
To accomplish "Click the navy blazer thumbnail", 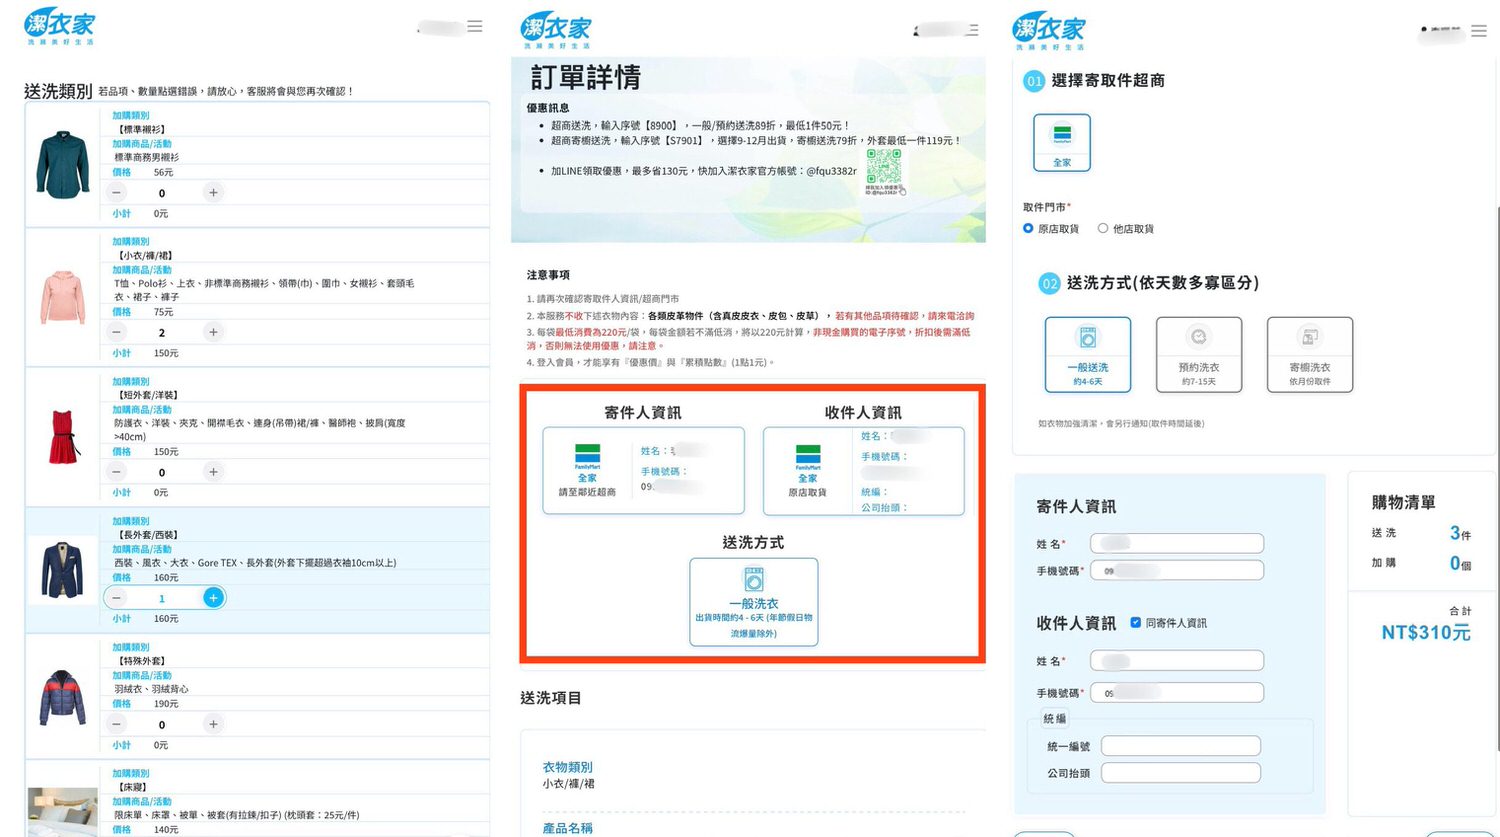I will [62, 570].
